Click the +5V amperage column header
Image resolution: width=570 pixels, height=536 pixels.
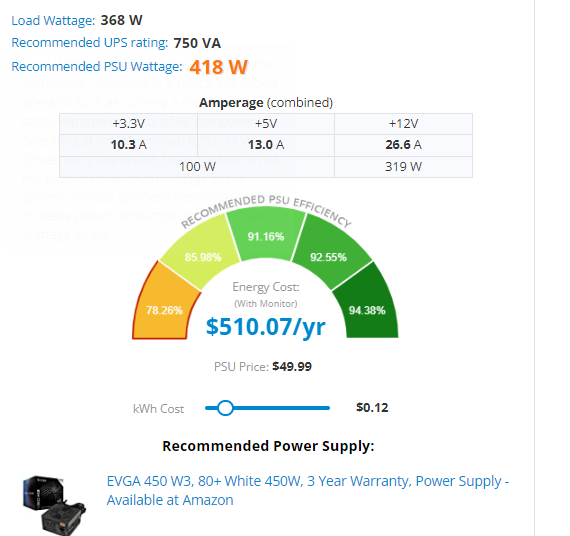266,124
